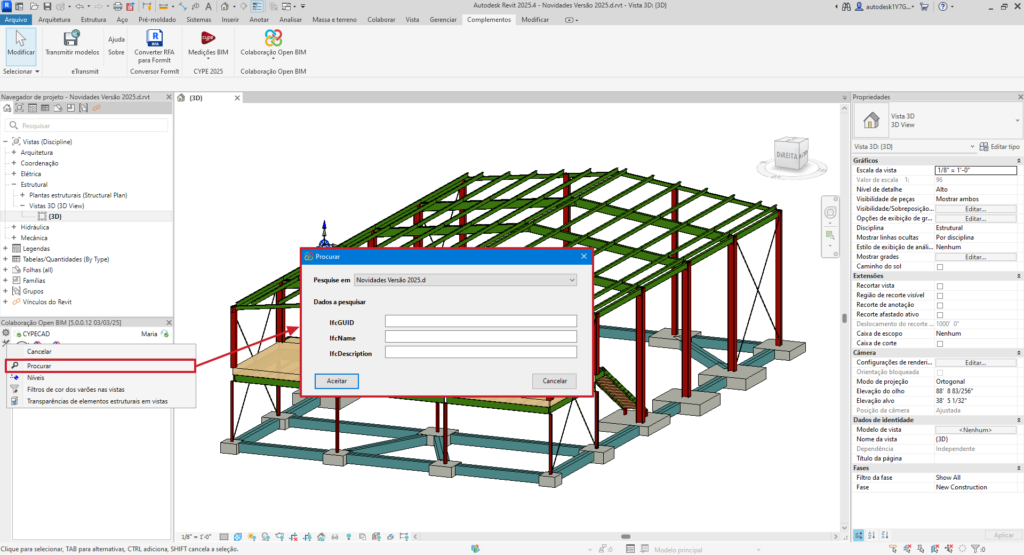
Task: Click Aceitar in the Procurar dialog
Action: coord(336,381)
